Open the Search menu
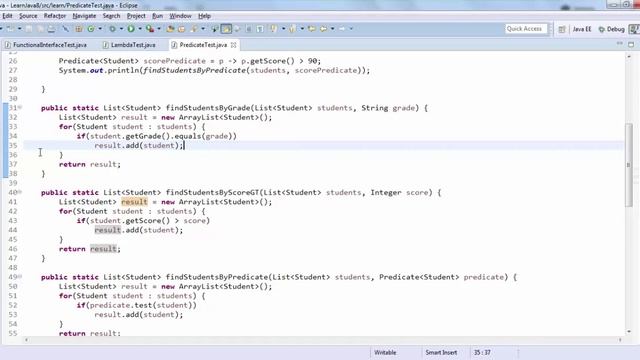The width and height of the screenshot is (640, 360). (x=111, y=16)
